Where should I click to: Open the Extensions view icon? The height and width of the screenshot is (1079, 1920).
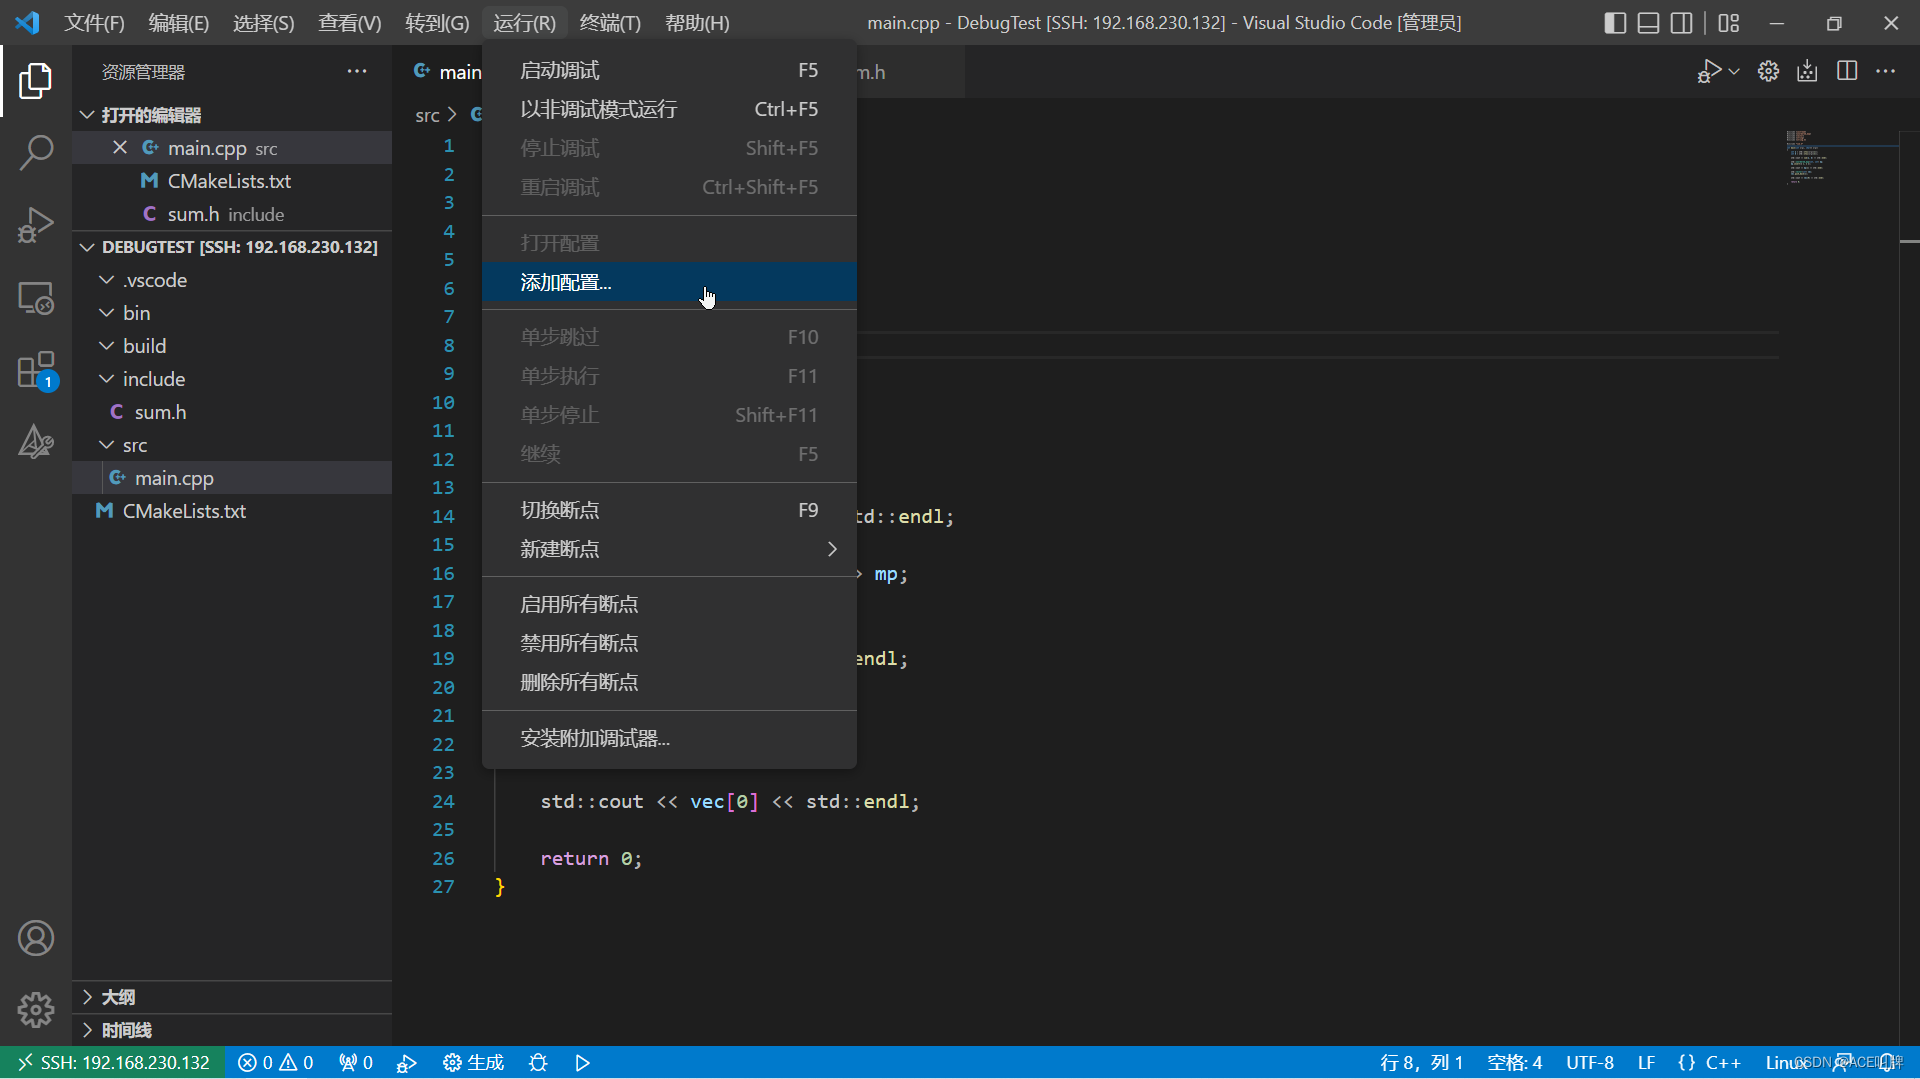[36, 370]
